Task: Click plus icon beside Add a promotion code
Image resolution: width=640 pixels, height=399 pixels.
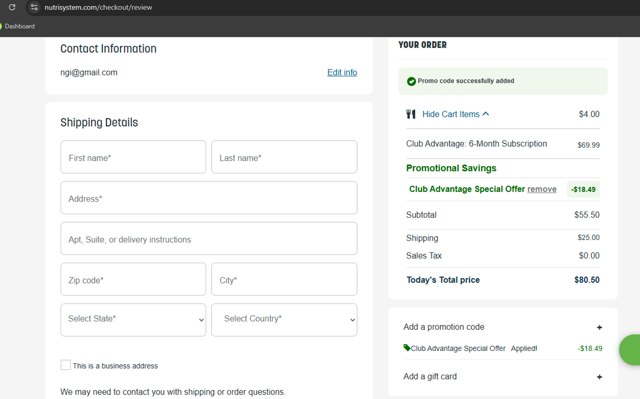Action: (x=599, y=327)
